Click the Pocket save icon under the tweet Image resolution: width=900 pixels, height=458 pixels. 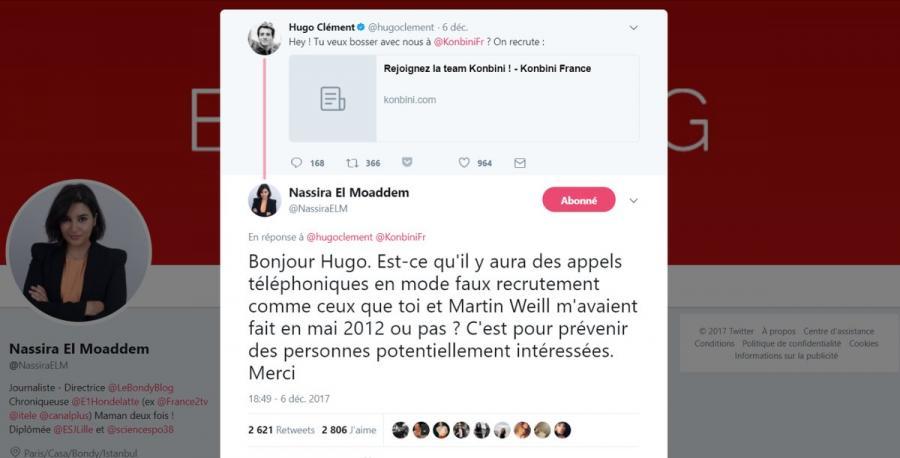click(x=407, y=163)
